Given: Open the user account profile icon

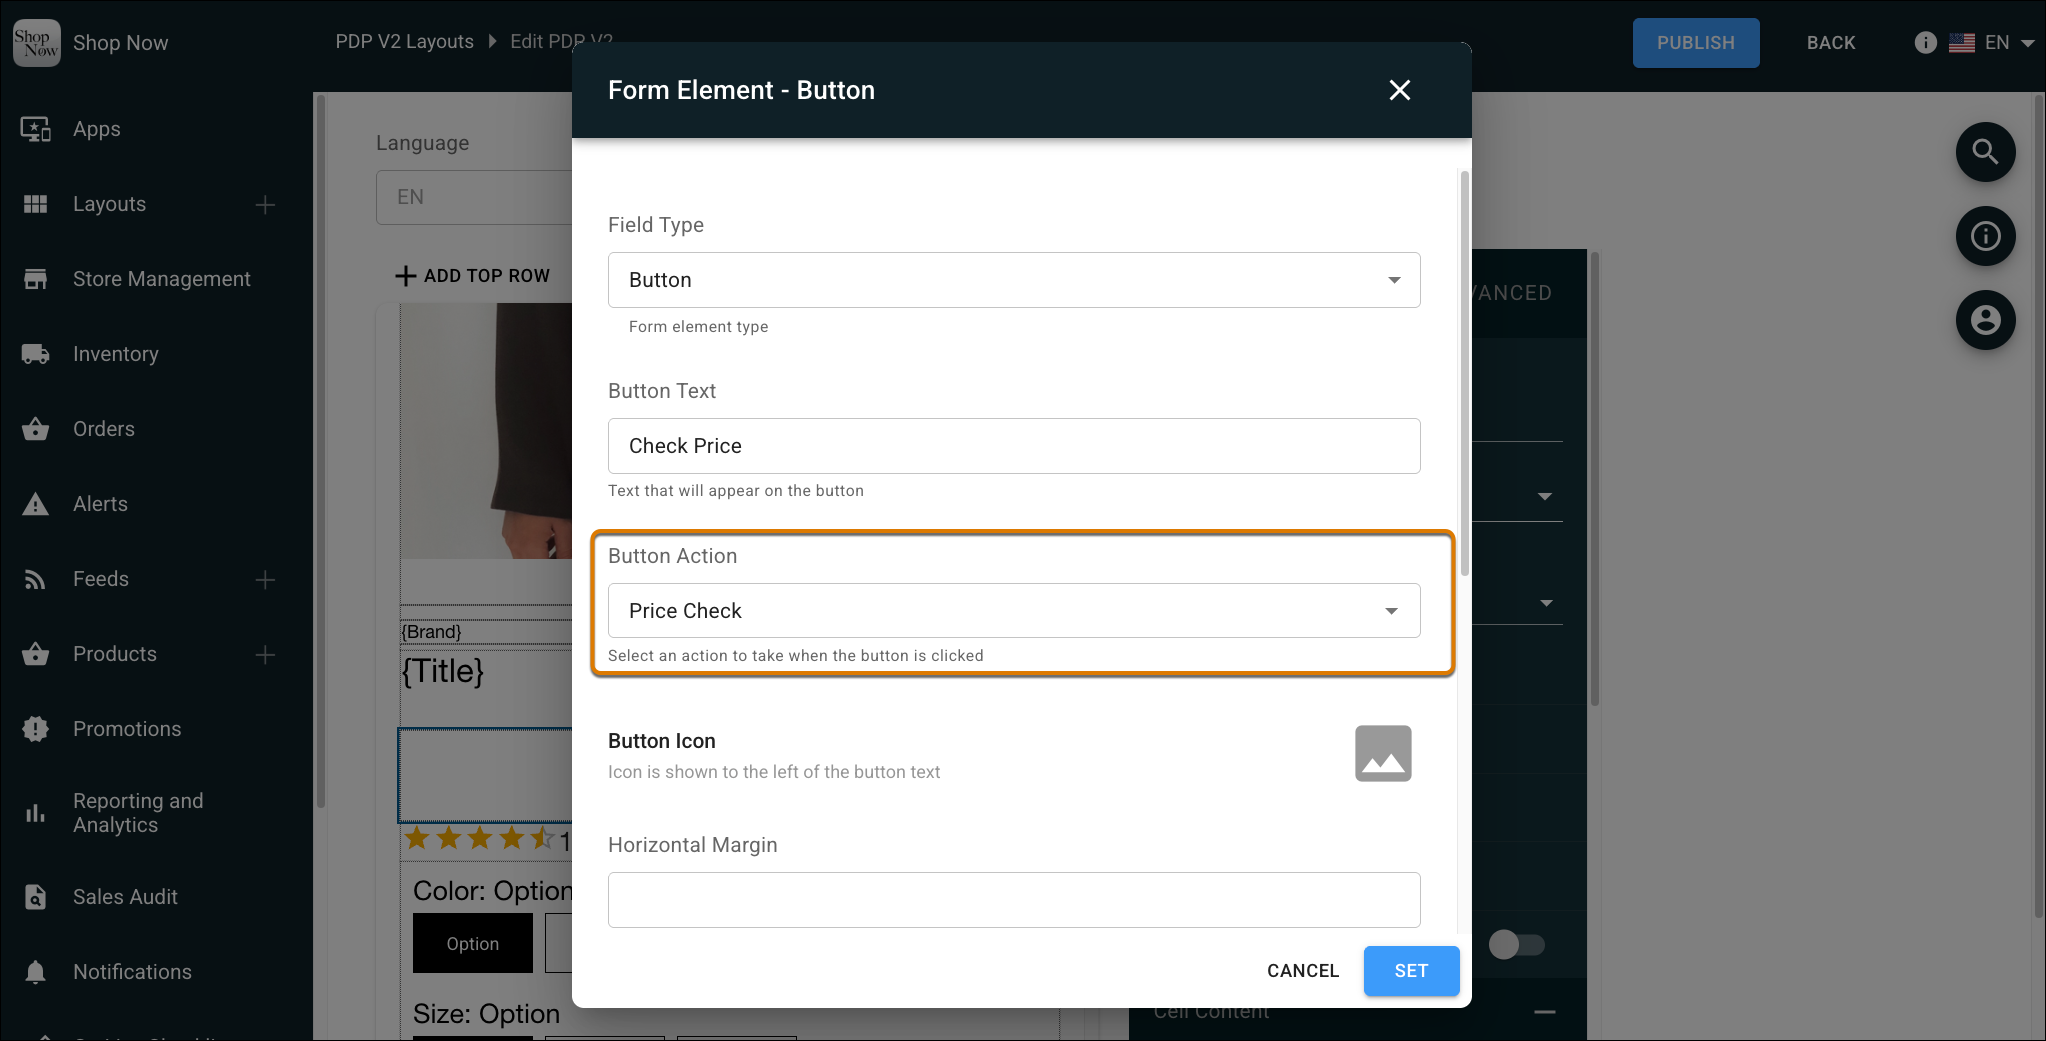Looking at the screenshot, I should (x=1985, y=320).
